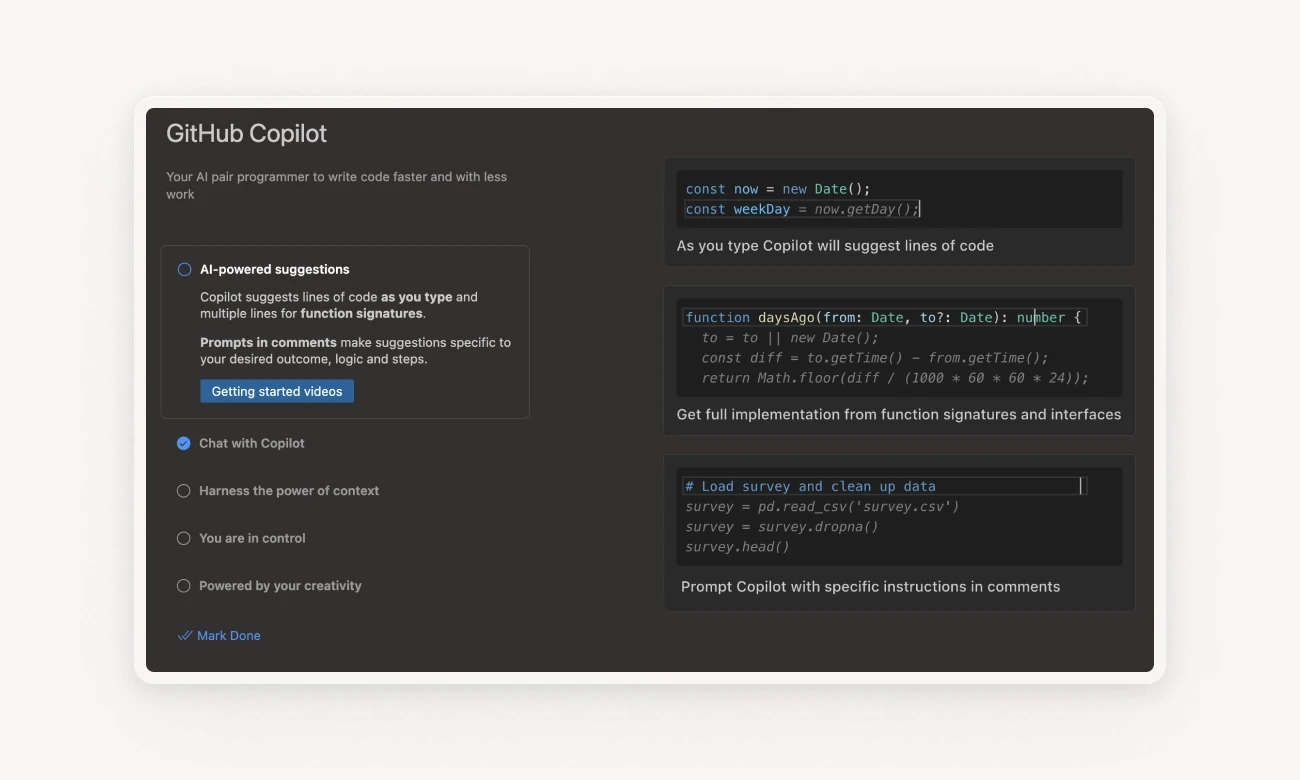
Task: Click the 'Your AI pair programmer' subtitle text
Action: coord(337,186)
